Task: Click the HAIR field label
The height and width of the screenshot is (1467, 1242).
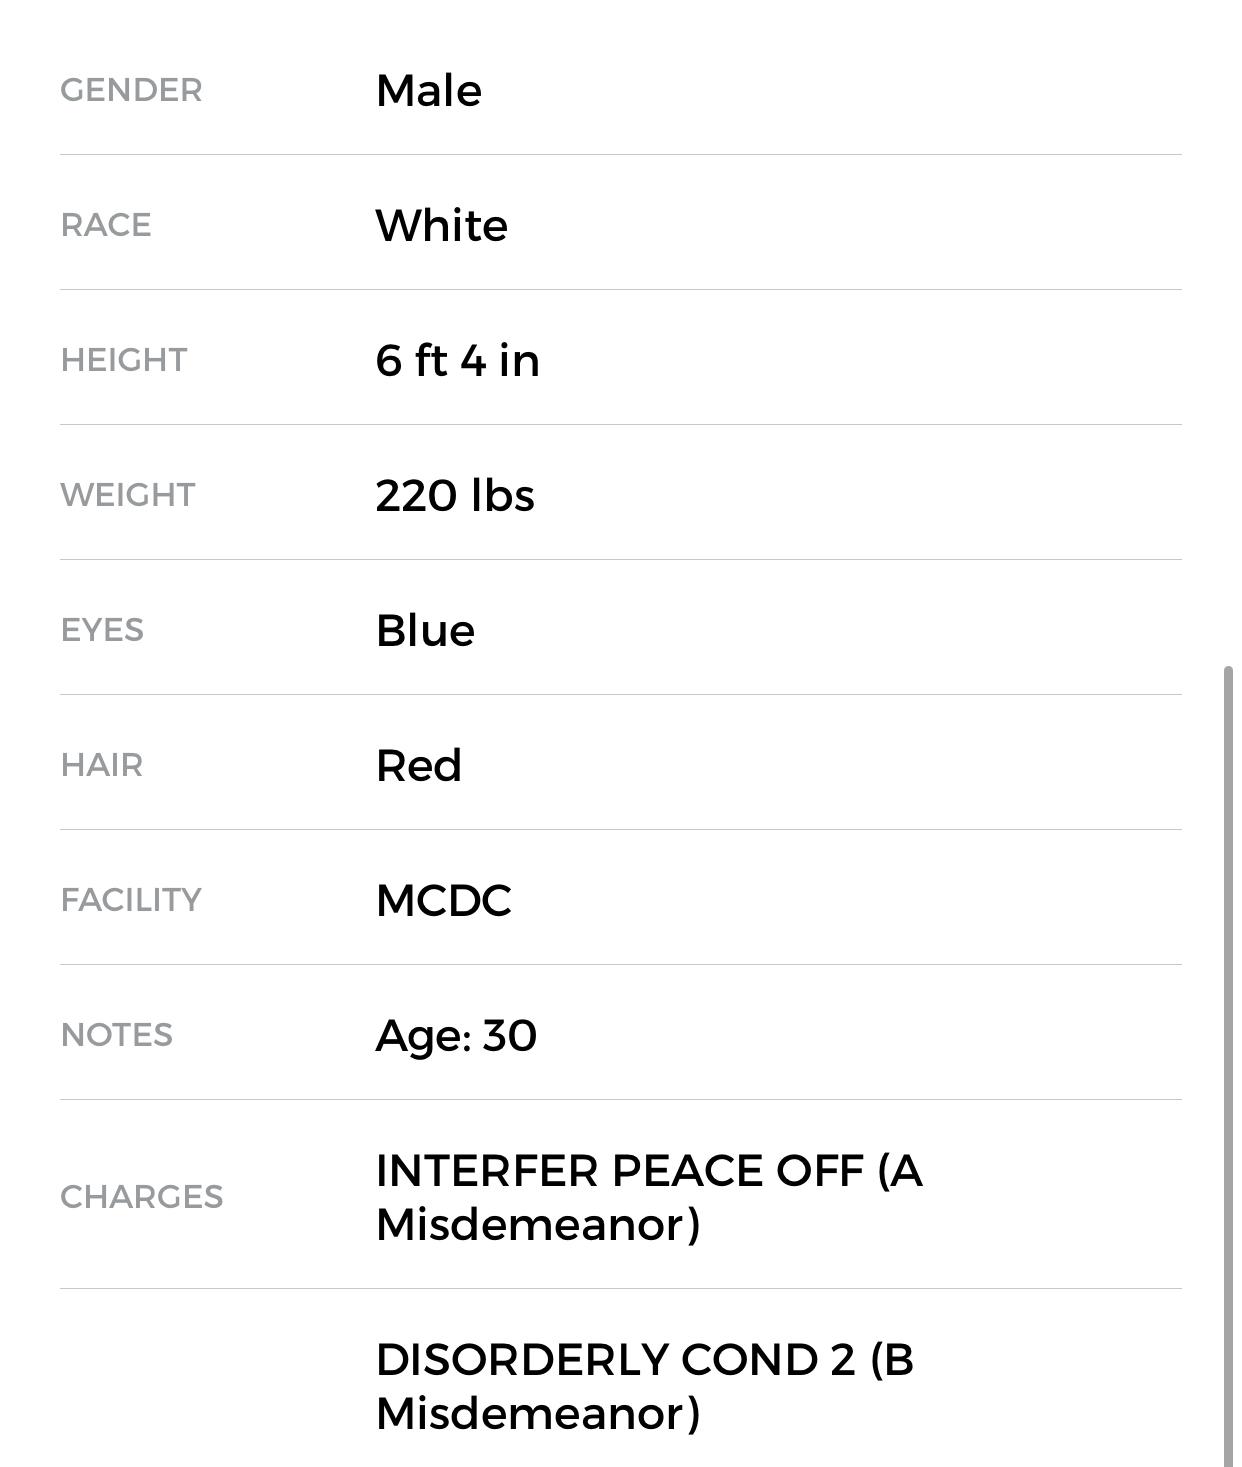Action: pos(101,765)
